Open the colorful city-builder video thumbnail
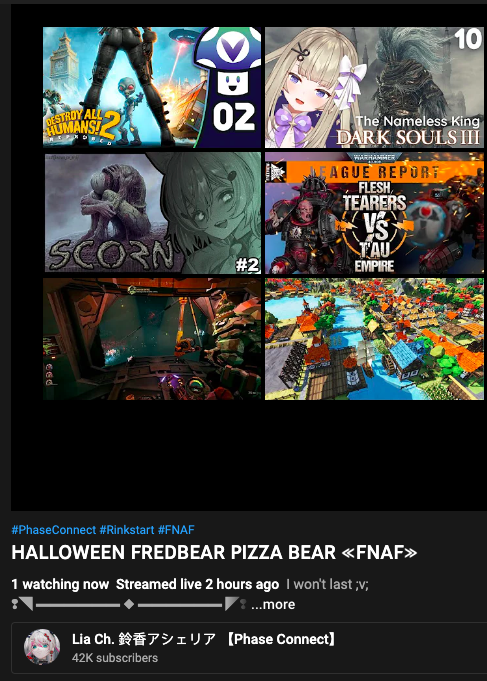The width and height of the screenshot is (487, 681). click(x=374, y=339)
